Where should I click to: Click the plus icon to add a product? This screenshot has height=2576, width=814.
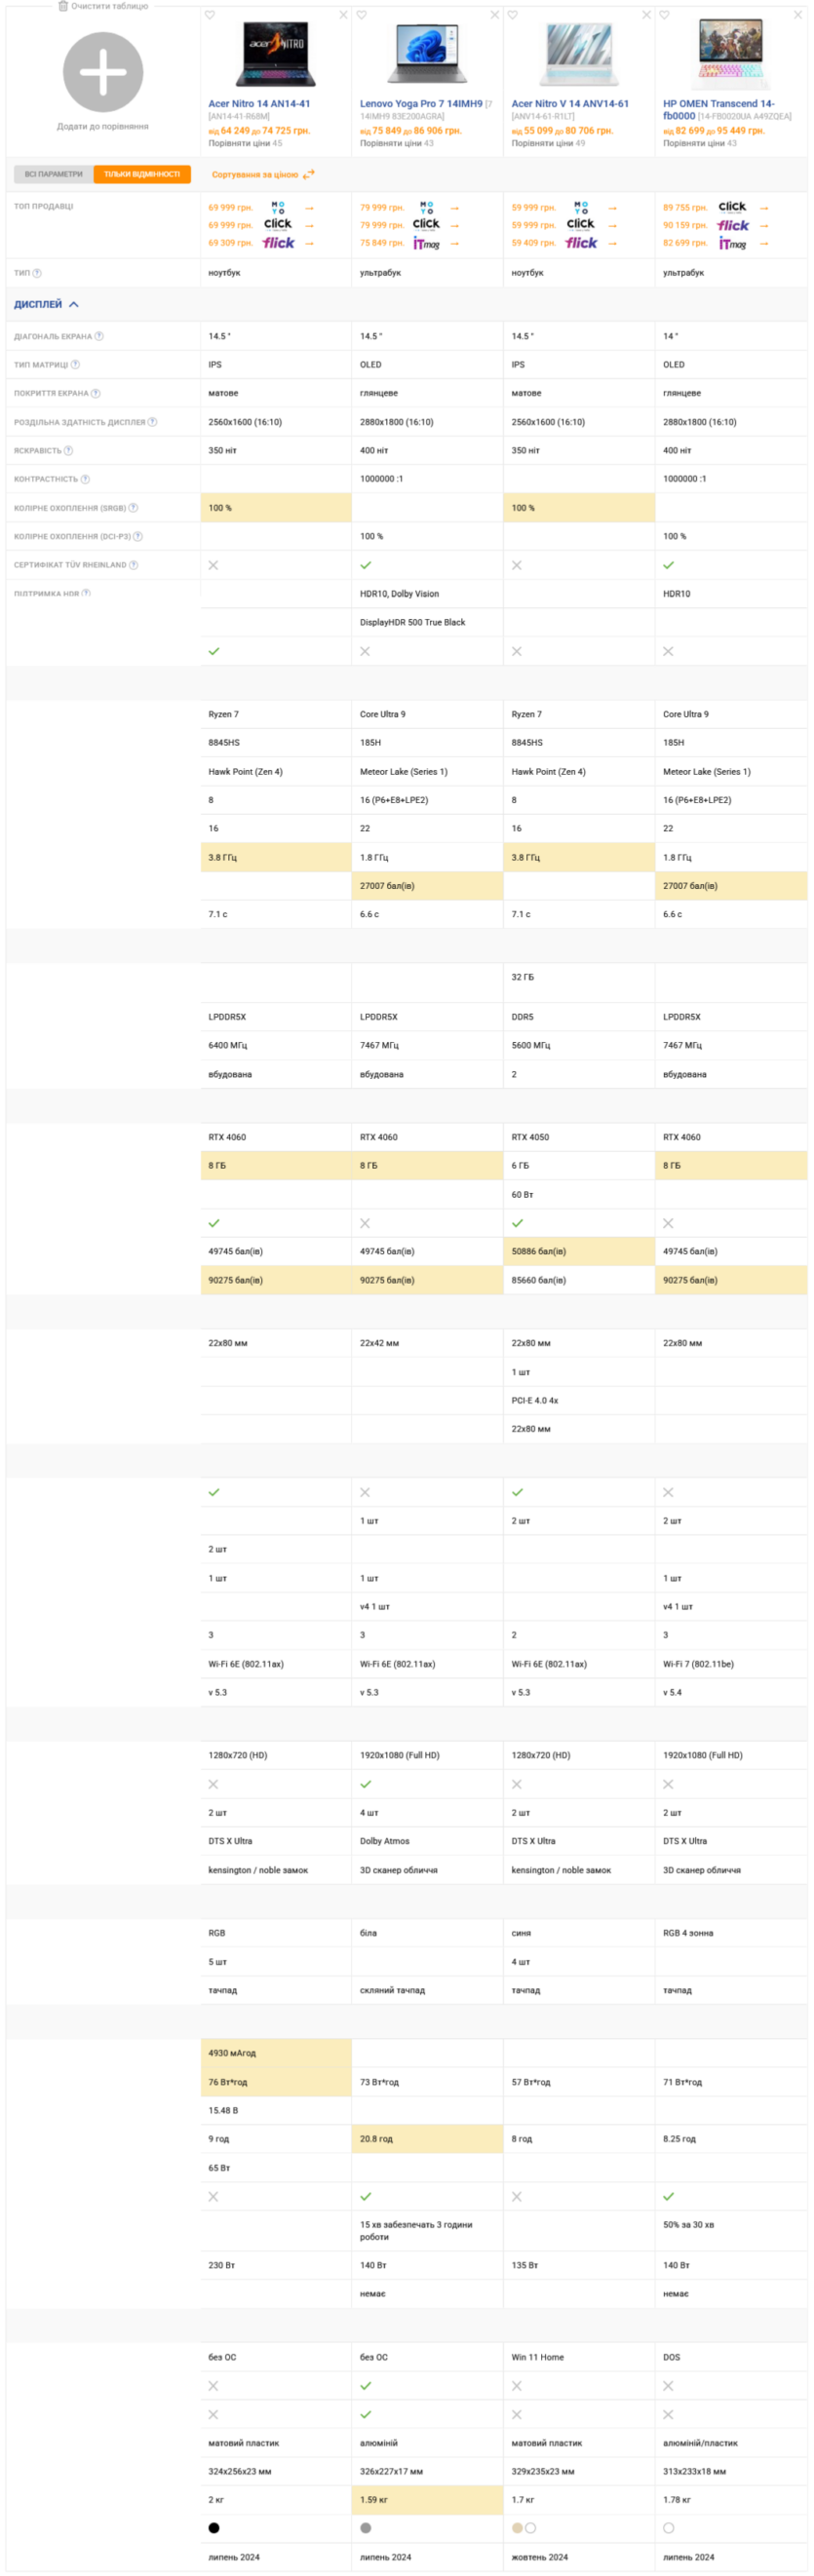[x=102, y=72]
